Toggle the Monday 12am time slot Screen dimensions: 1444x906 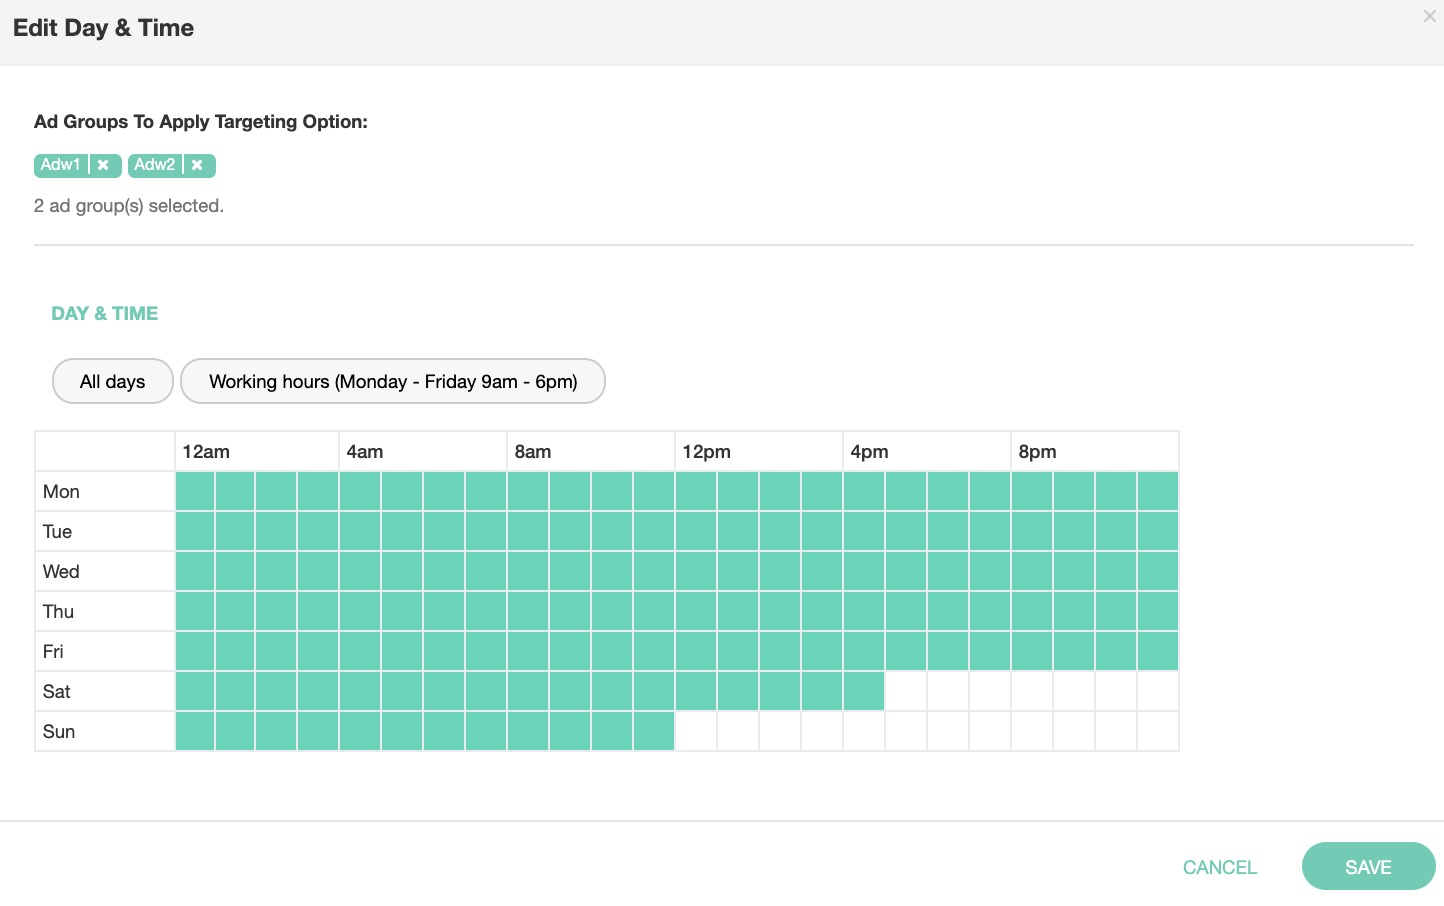pyautogui.click(x=195, y=491)
